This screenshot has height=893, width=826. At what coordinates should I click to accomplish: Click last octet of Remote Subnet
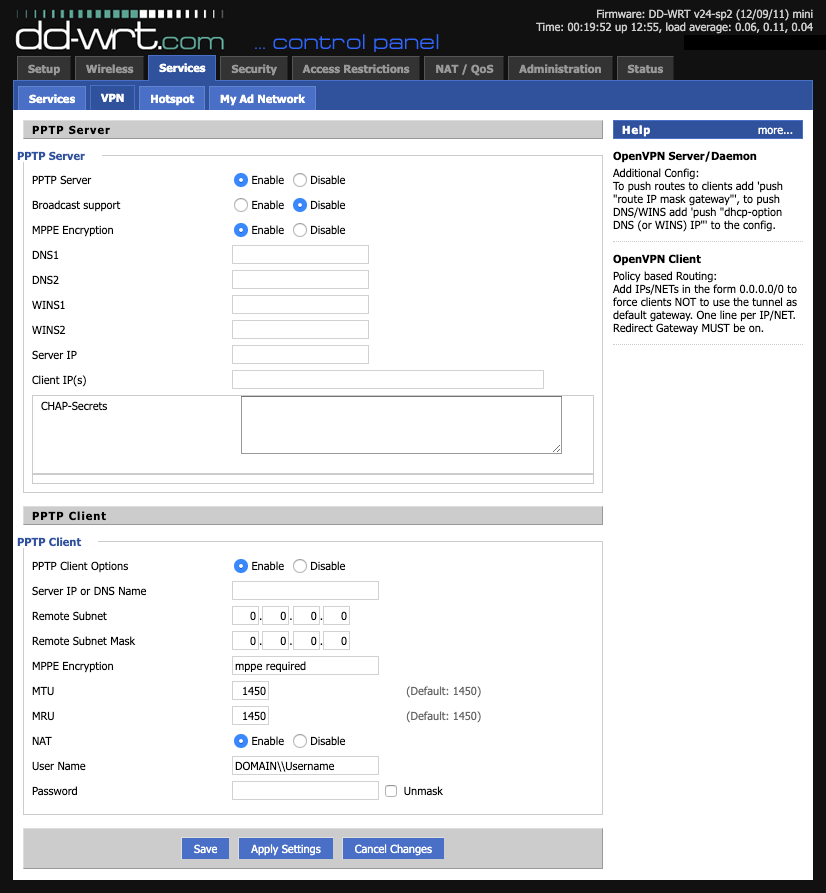click(x=336, y=616)
